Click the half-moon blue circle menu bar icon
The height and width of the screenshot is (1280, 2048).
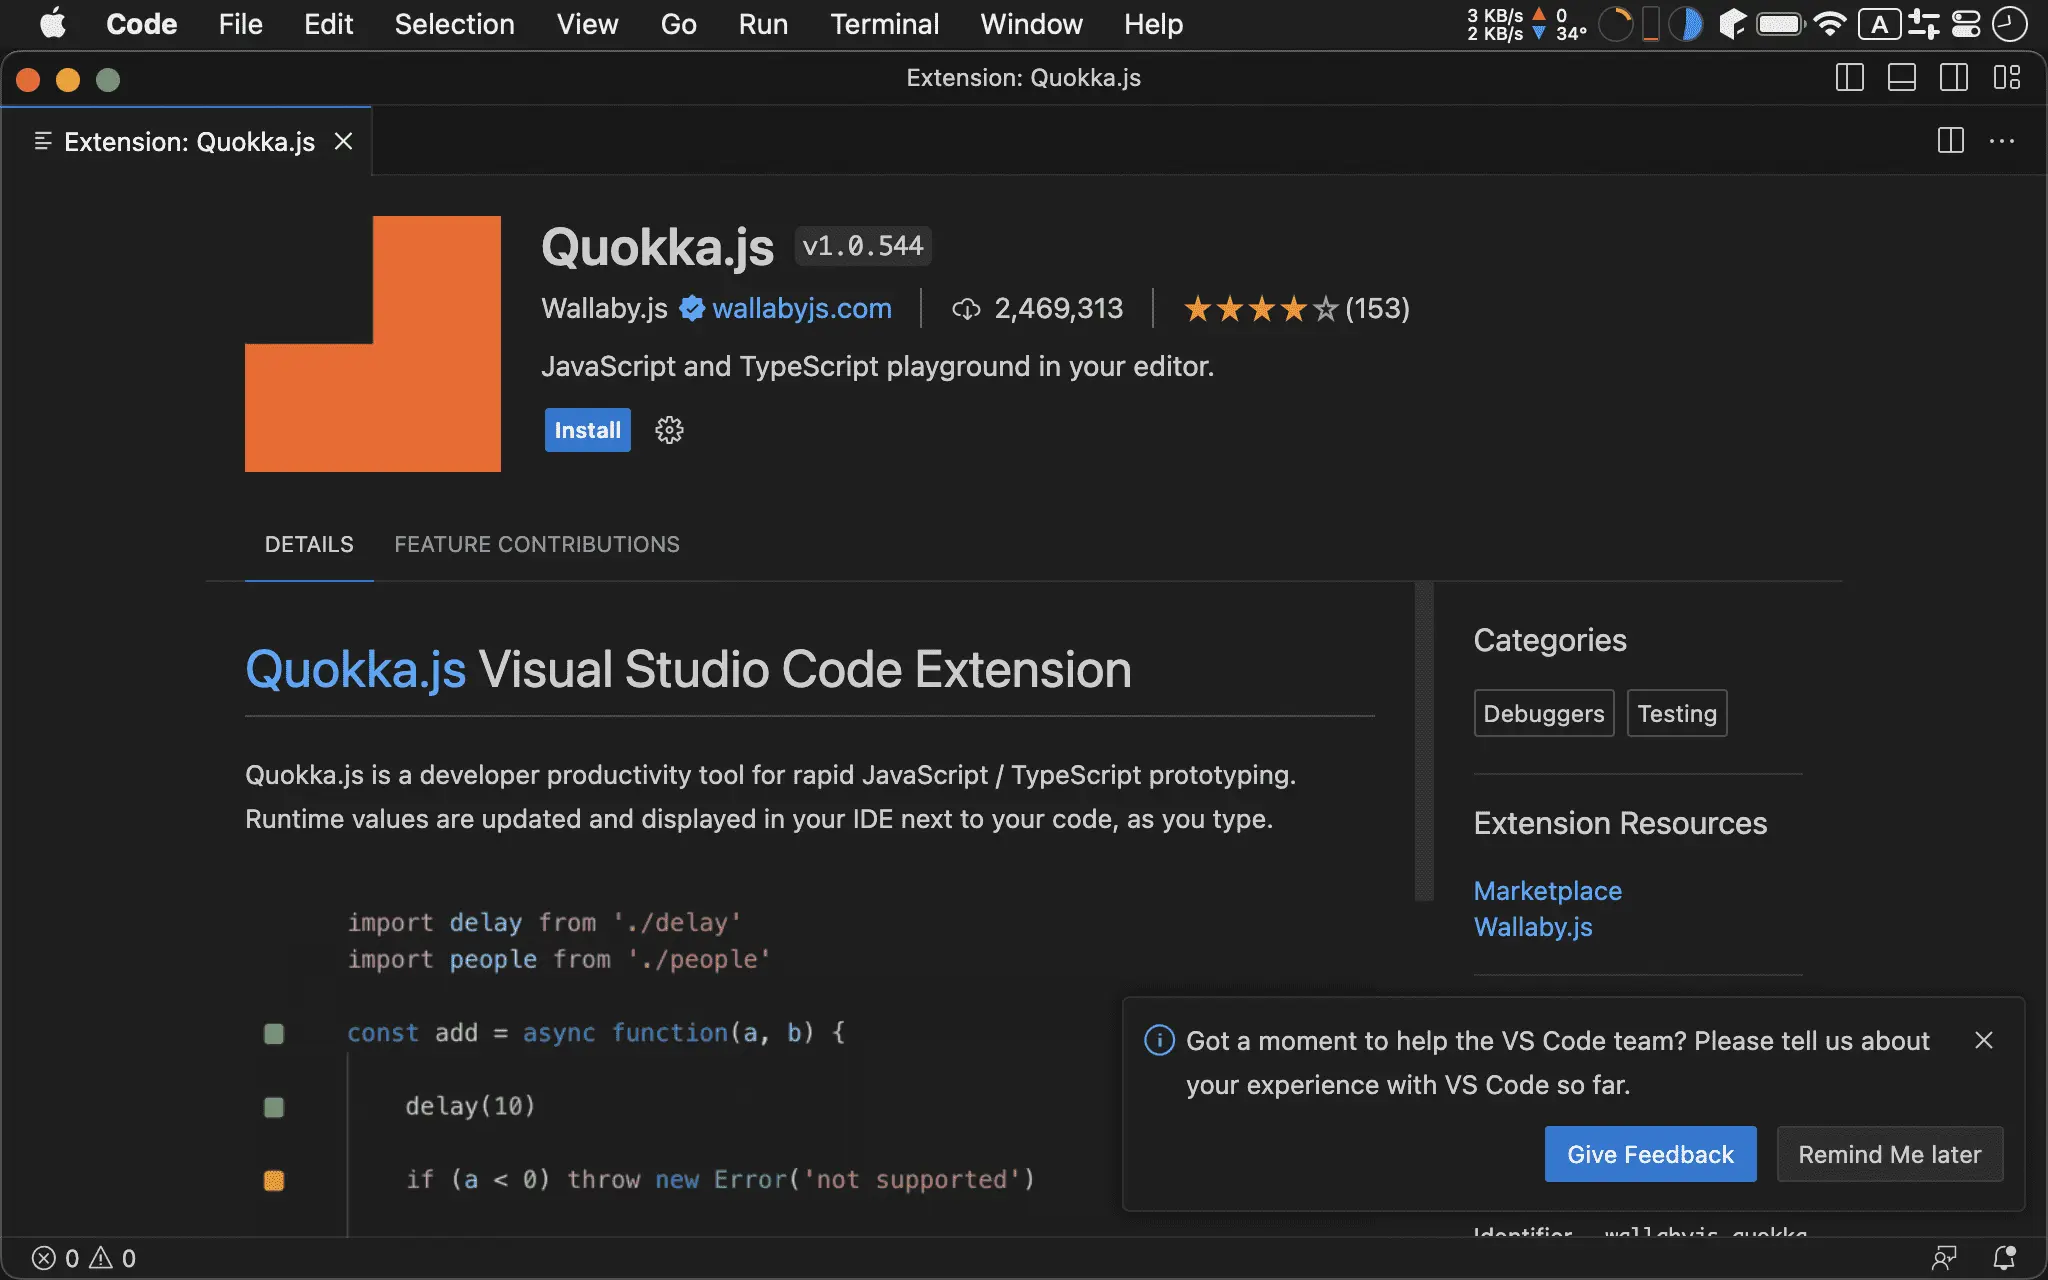pos(1686,24)
